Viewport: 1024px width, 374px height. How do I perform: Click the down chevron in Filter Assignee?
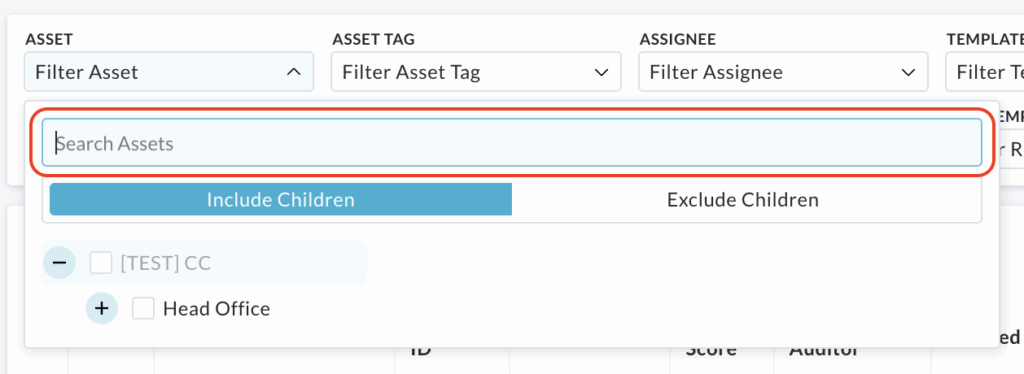pos(908,72)
